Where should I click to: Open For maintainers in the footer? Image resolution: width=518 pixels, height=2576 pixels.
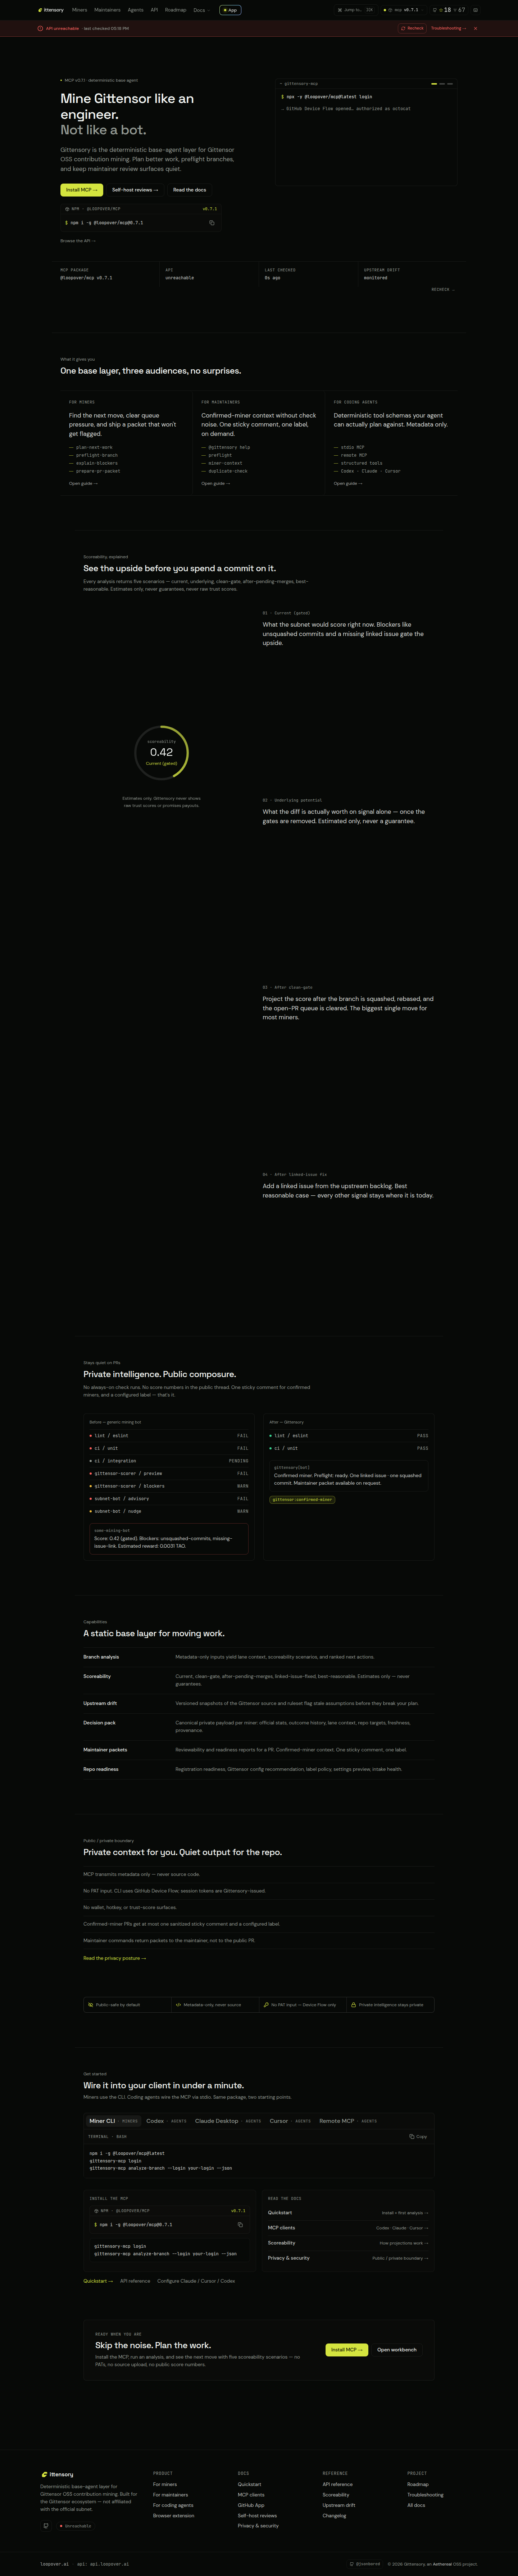coord(170,2495)
